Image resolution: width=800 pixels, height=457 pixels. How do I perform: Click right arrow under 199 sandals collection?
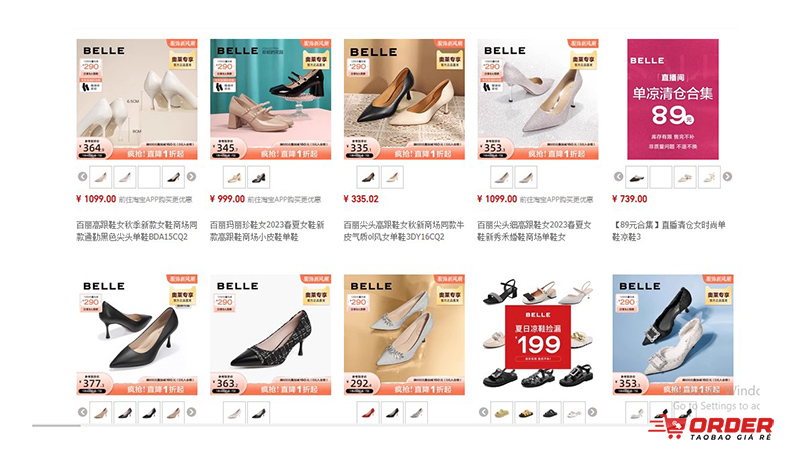coord(592,412)
